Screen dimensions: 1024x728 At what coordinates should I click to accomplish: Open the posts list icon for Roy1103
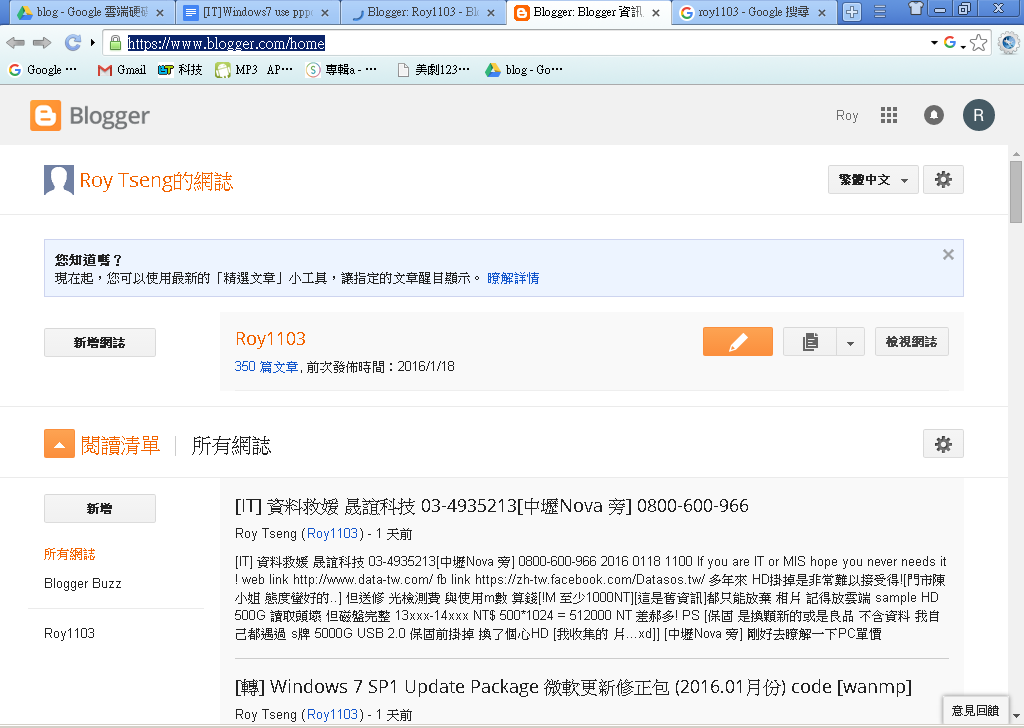click(x=810, y=341)
